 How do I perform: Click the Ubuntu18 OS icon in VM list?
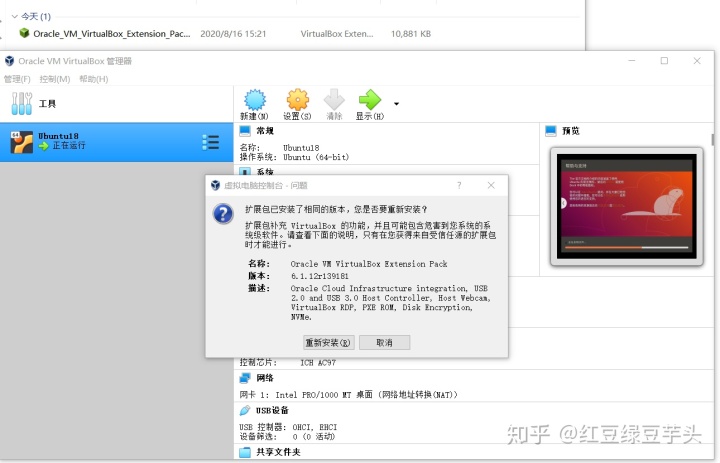point(22,142)
